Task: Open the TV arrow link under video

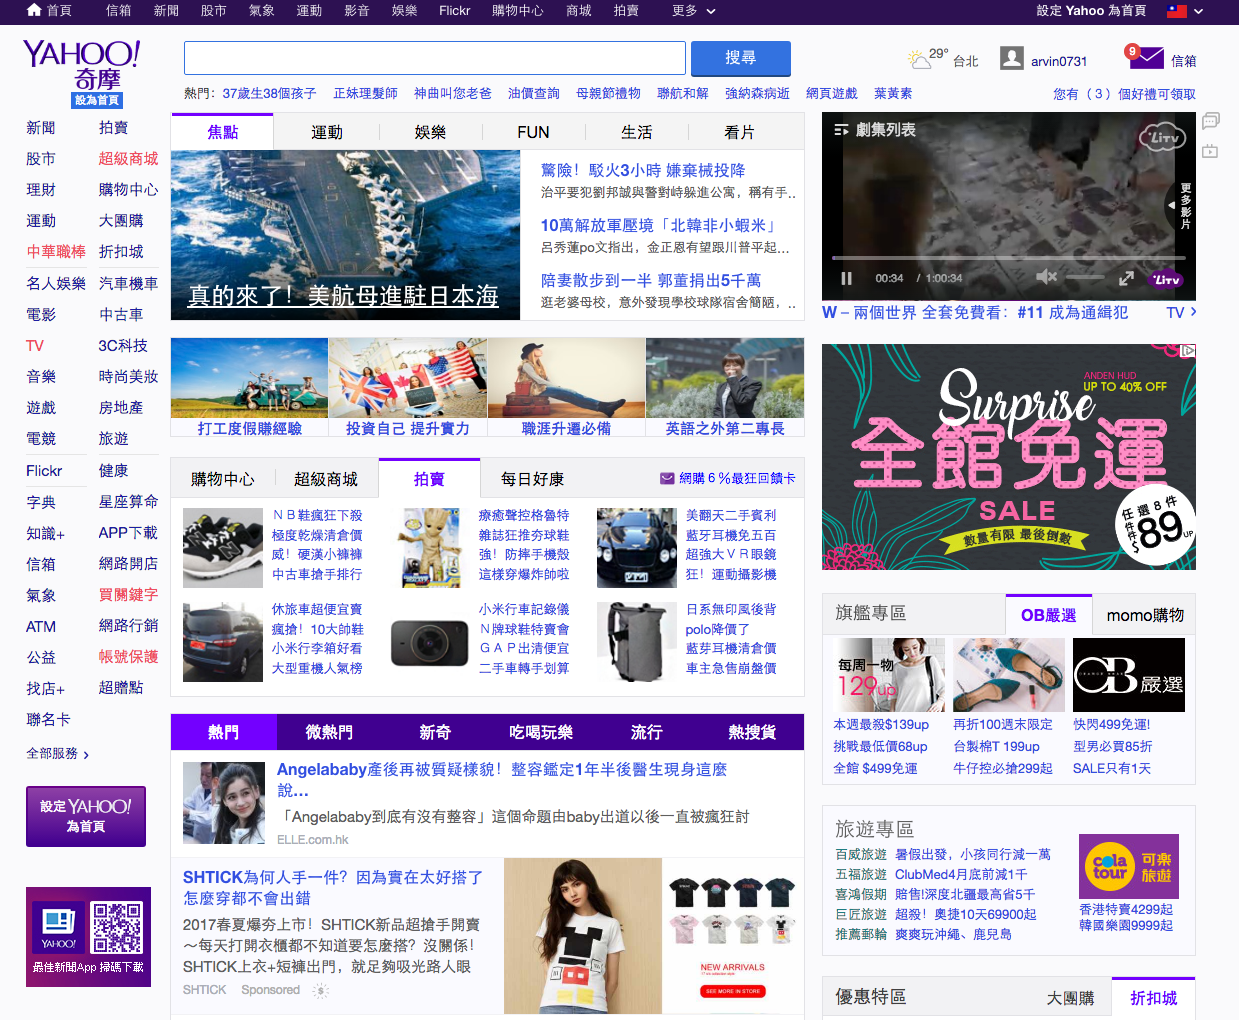Action: [1181, 312]
